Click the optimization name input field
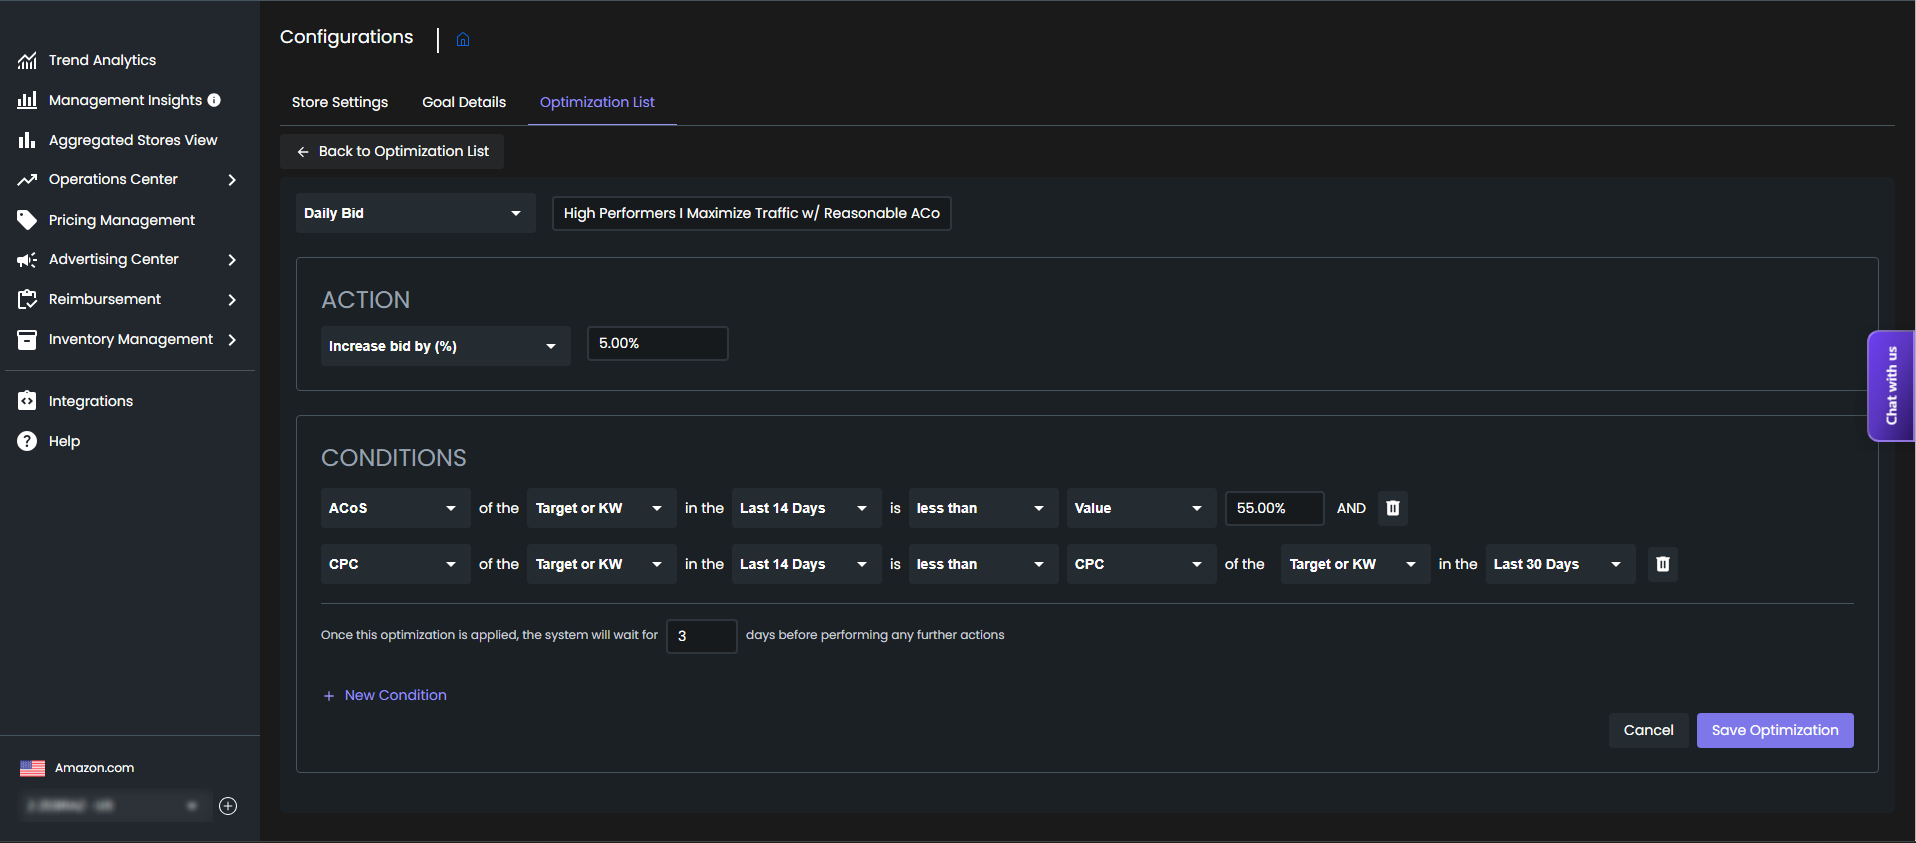1916x843 pixels. 751,213
